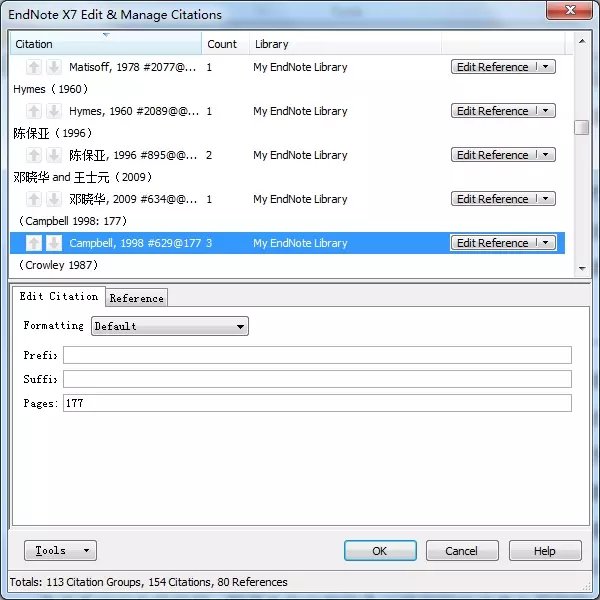600x600 pixels.
Task: Click into the Prefix input field
Action: (x=317, y=355)
